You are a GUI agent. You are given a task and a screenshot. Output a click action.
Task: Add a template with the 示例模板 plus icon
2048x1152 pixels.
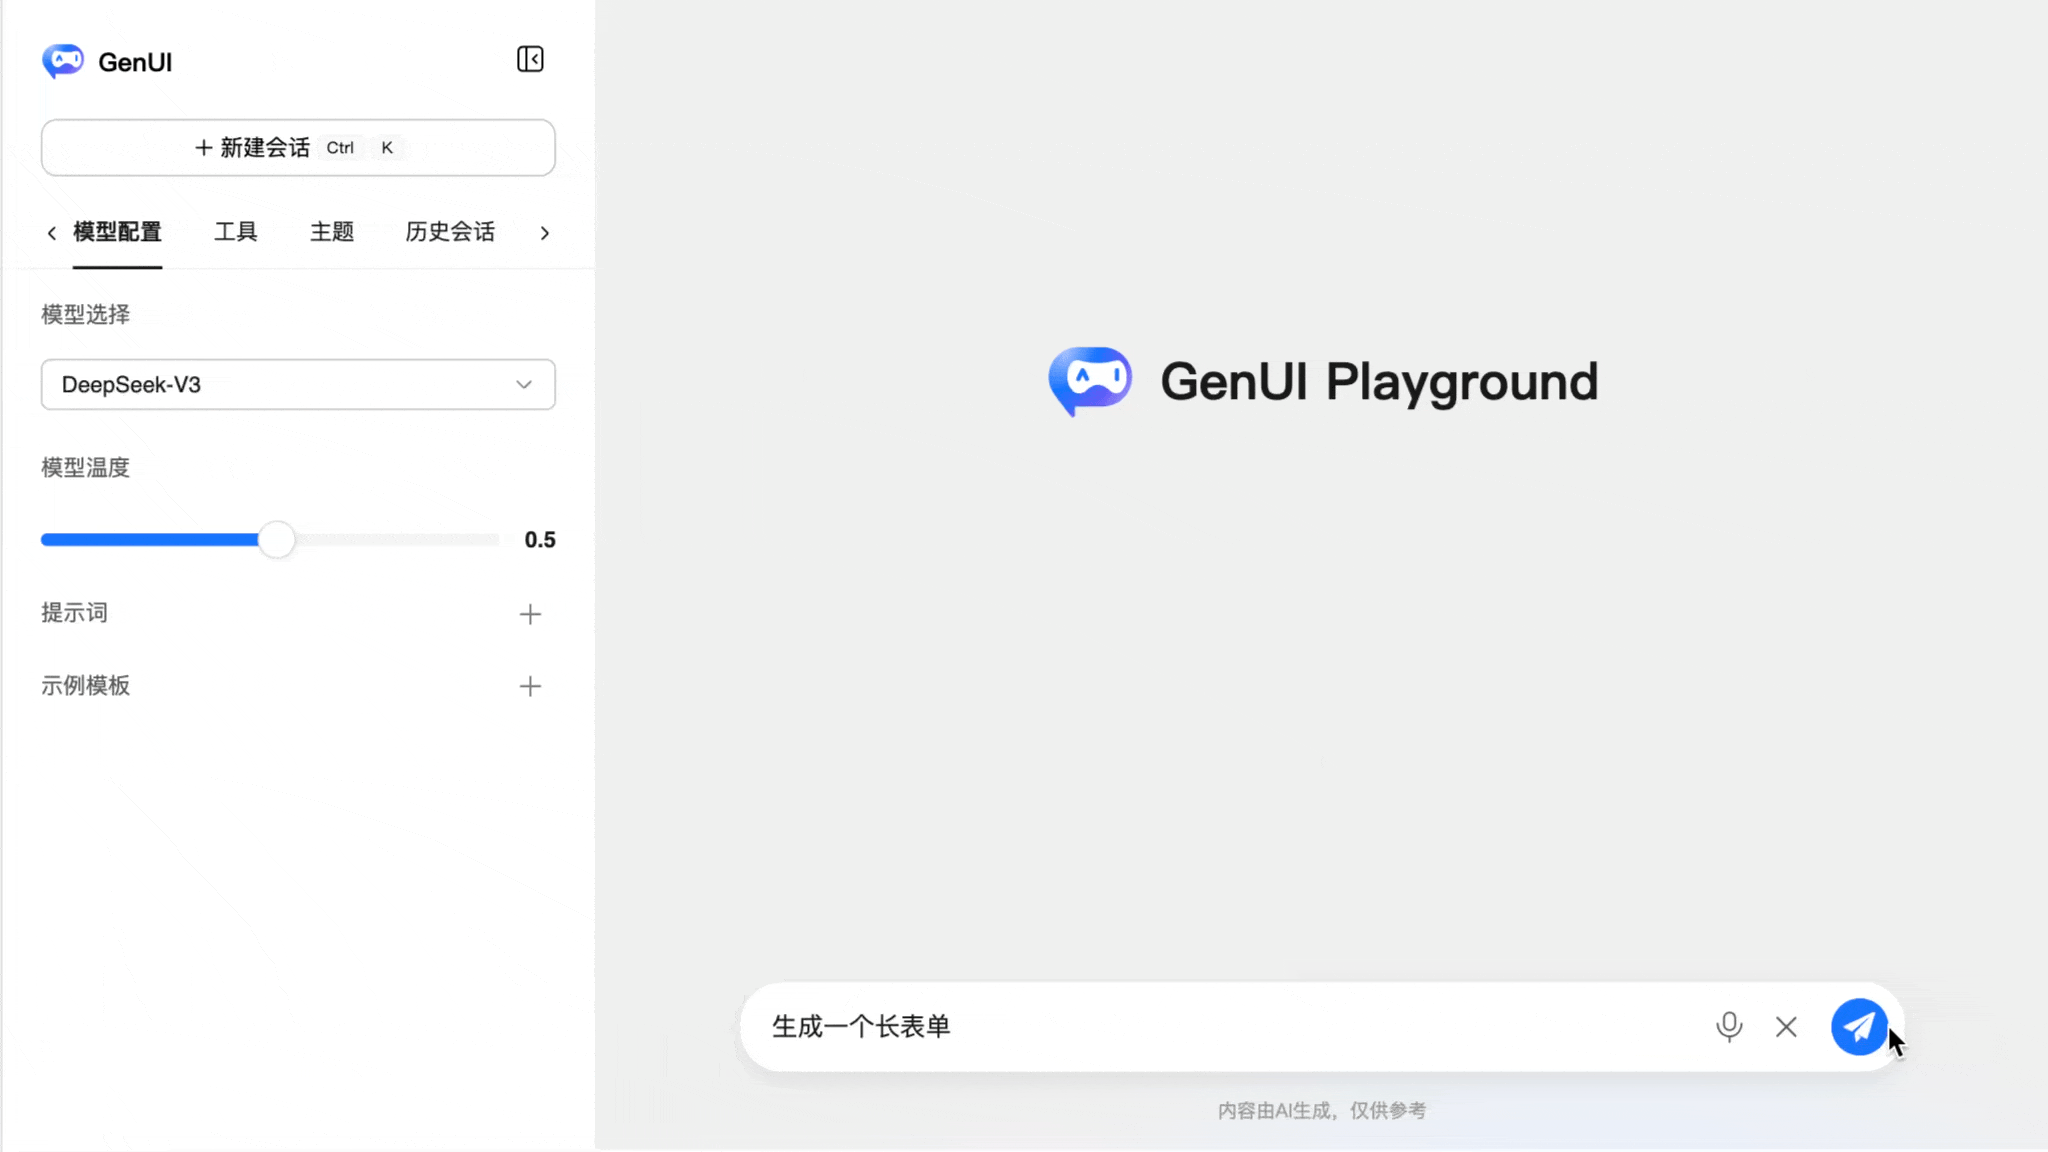pyautogui.click(x=531, y=685)
